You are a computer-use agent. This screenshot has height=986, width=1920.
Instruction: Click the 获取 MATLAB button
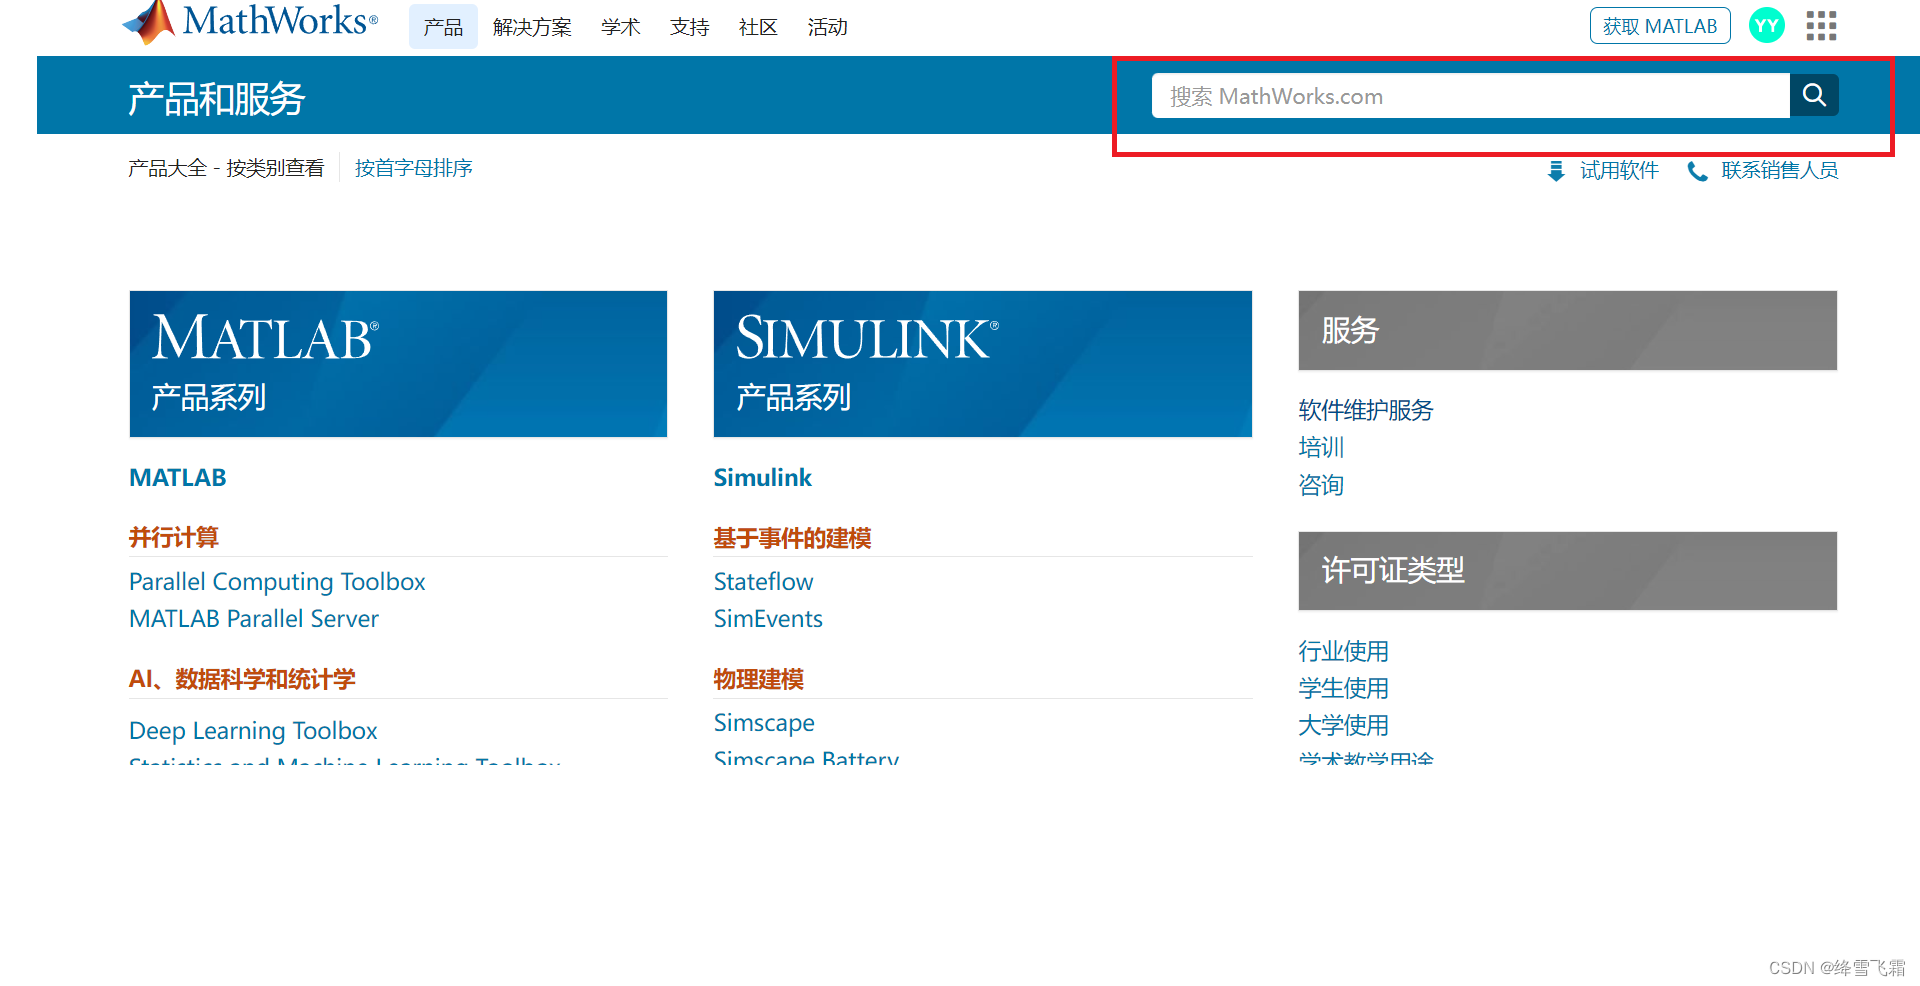pyautogui.click(x=1659, y=25)
